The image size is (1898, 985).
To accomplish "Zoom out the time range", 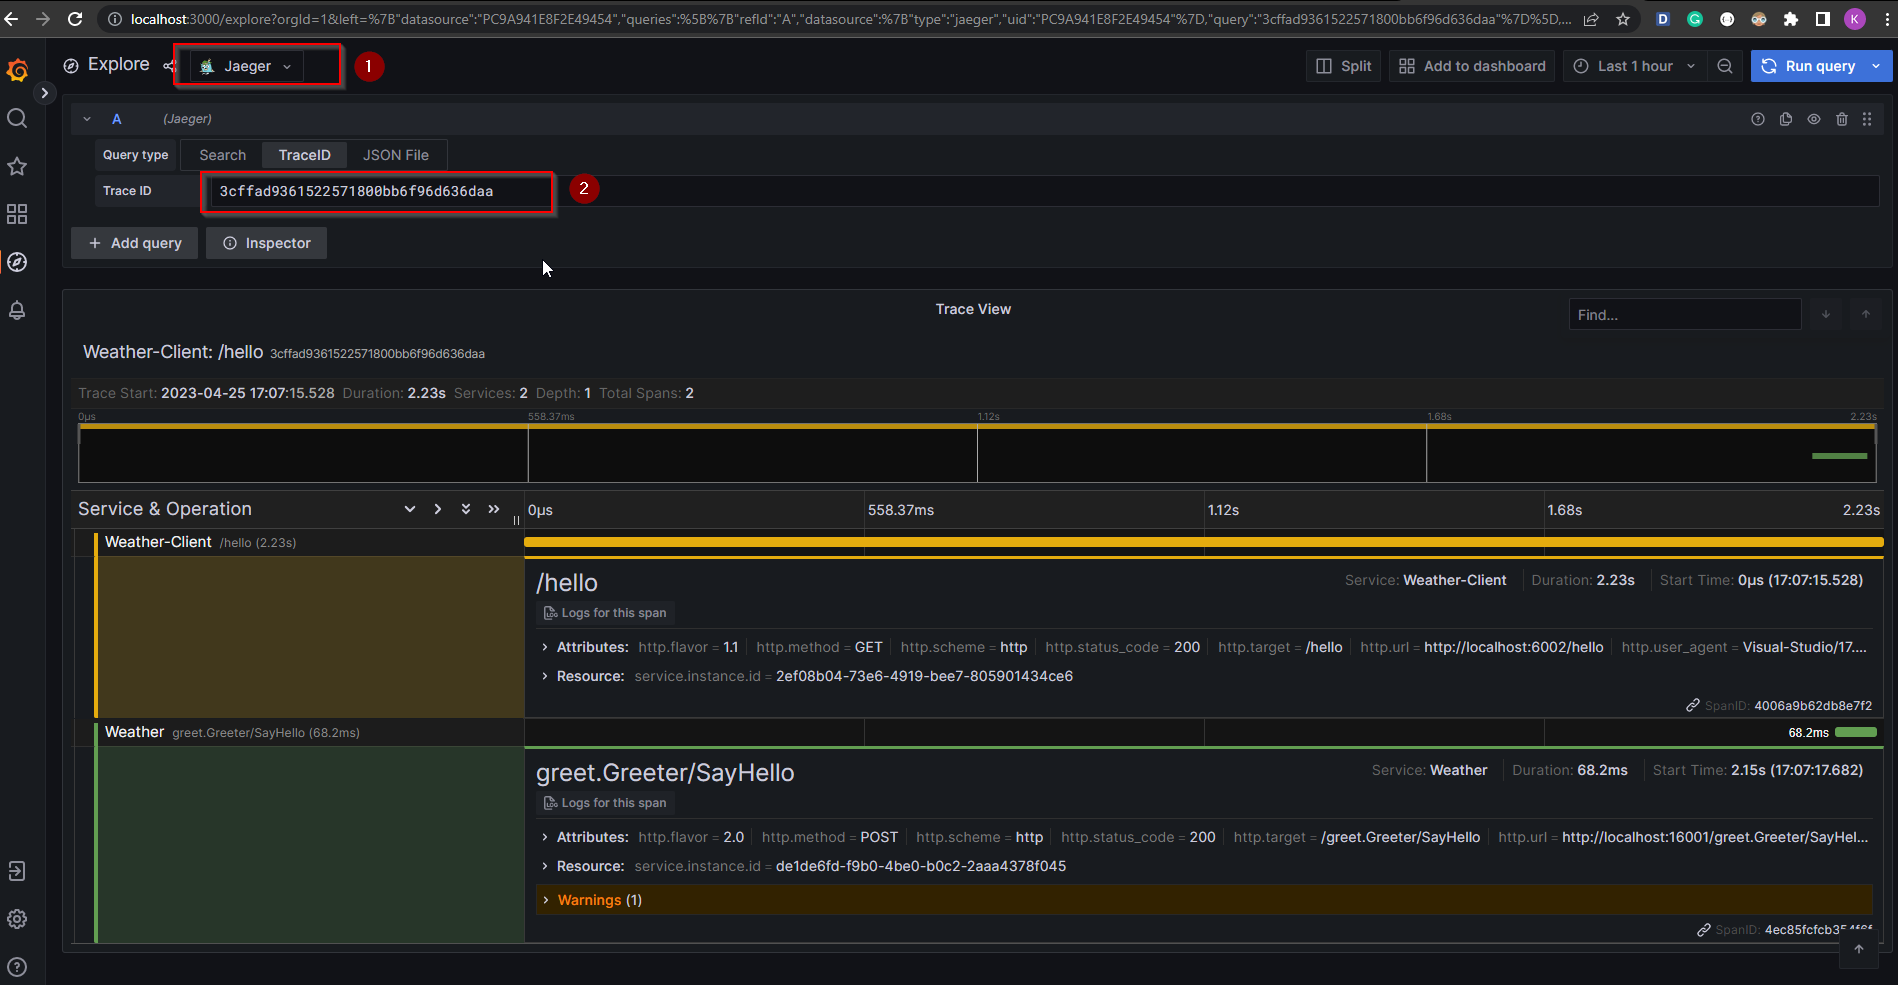I will 1725,66.
